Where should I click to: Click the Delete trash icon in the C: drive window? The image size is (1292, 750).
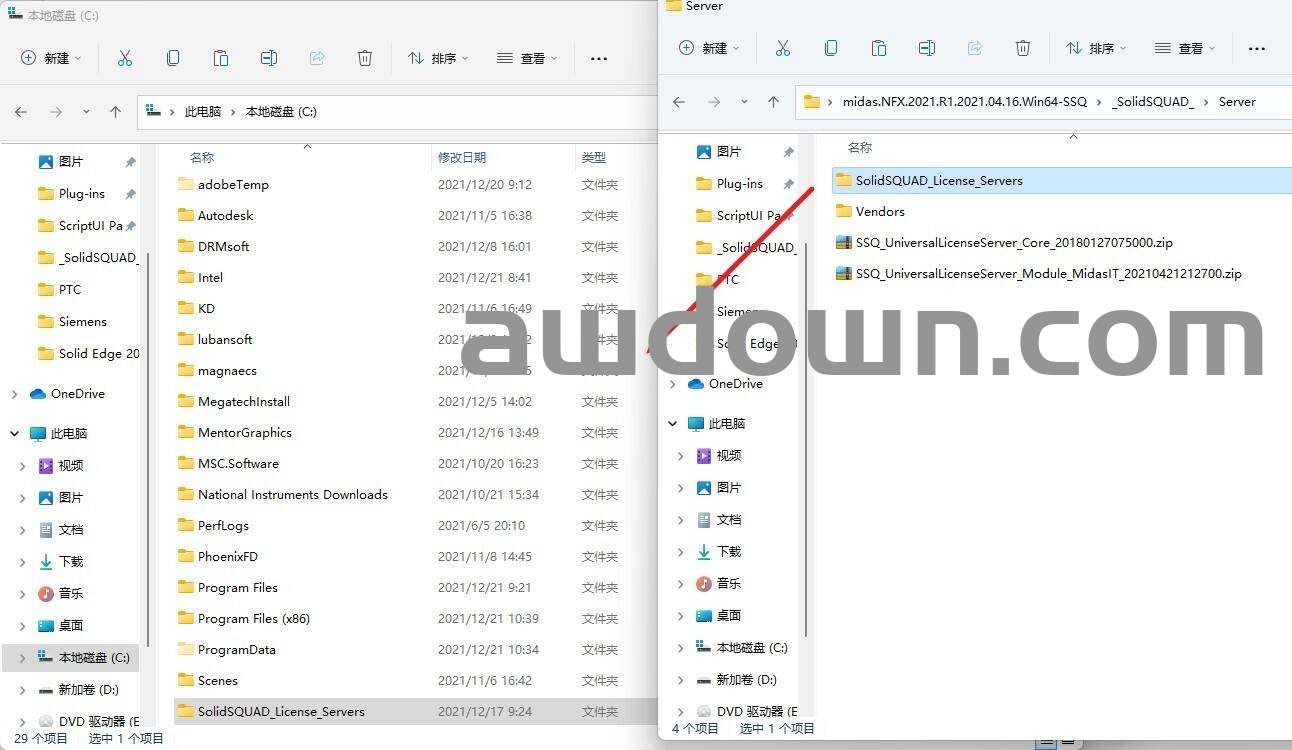tap(365, 59)
